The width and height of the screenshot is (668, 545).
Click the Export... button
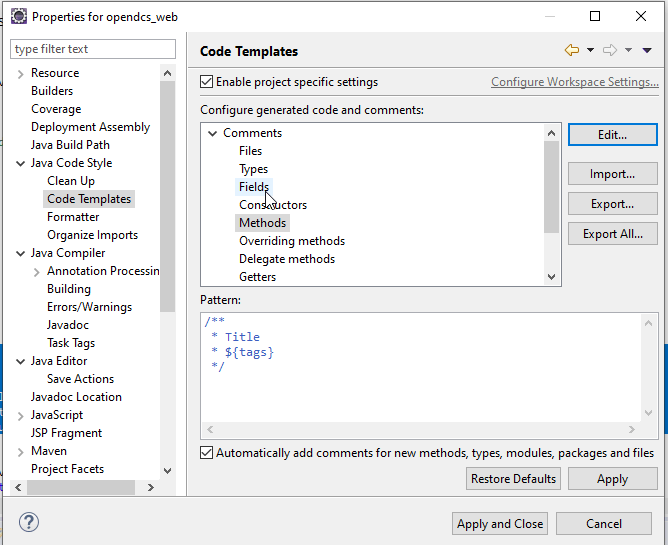tap(613, 204)
